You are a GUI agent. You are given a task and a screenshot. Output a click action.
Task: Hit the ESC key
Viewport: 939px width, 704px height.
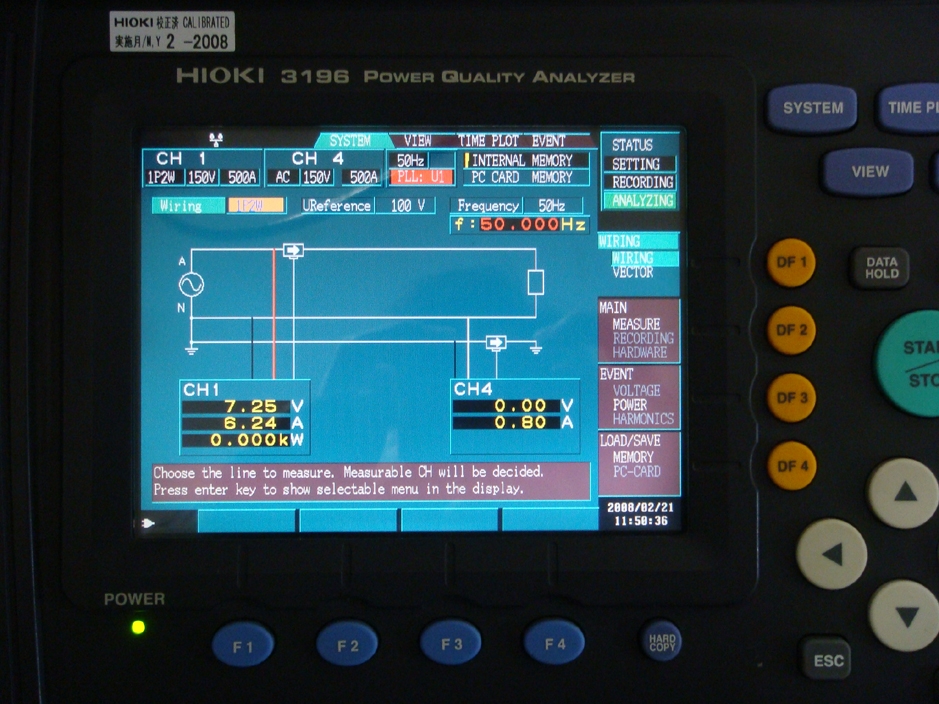(x=828, y=660)
